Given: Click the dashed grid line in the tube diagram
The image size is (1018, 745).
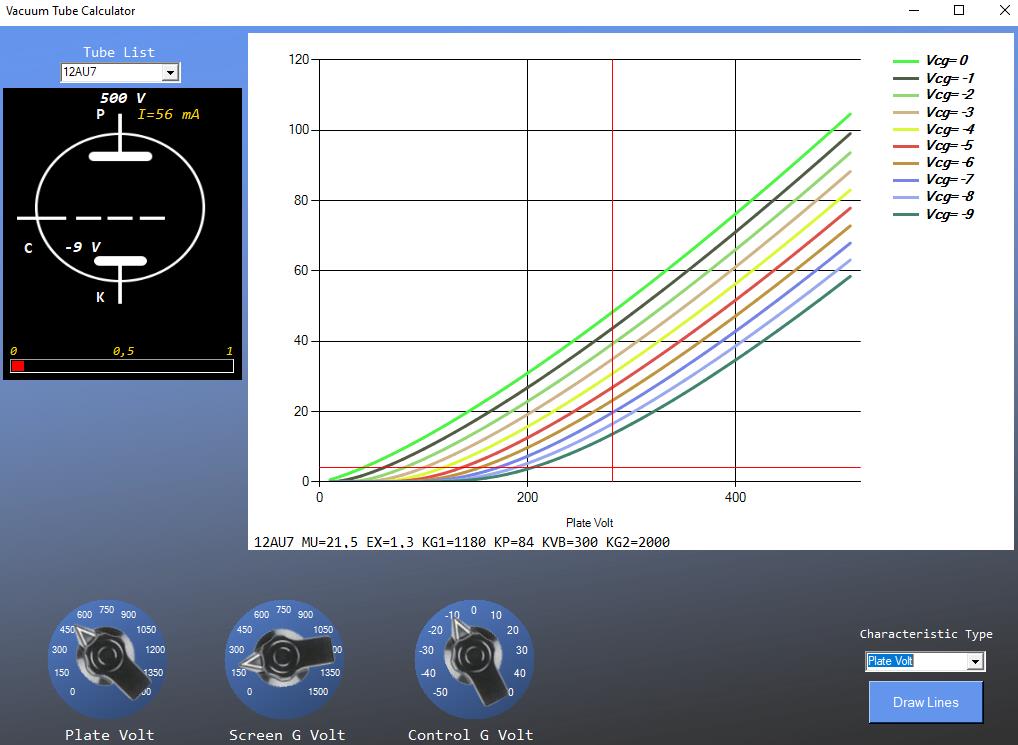Looking at the screenshot, I should (91, 217).
